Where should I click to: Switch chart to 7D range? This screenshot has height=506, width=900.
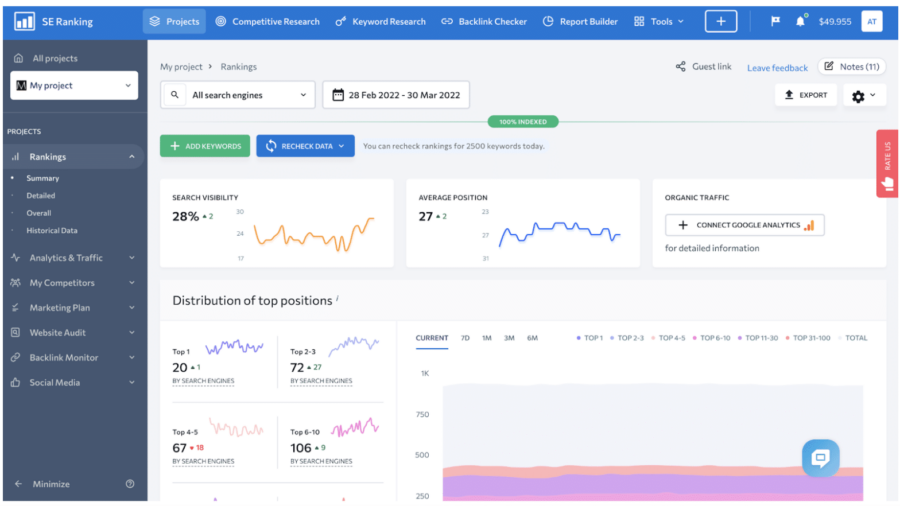tap(465, 338)
